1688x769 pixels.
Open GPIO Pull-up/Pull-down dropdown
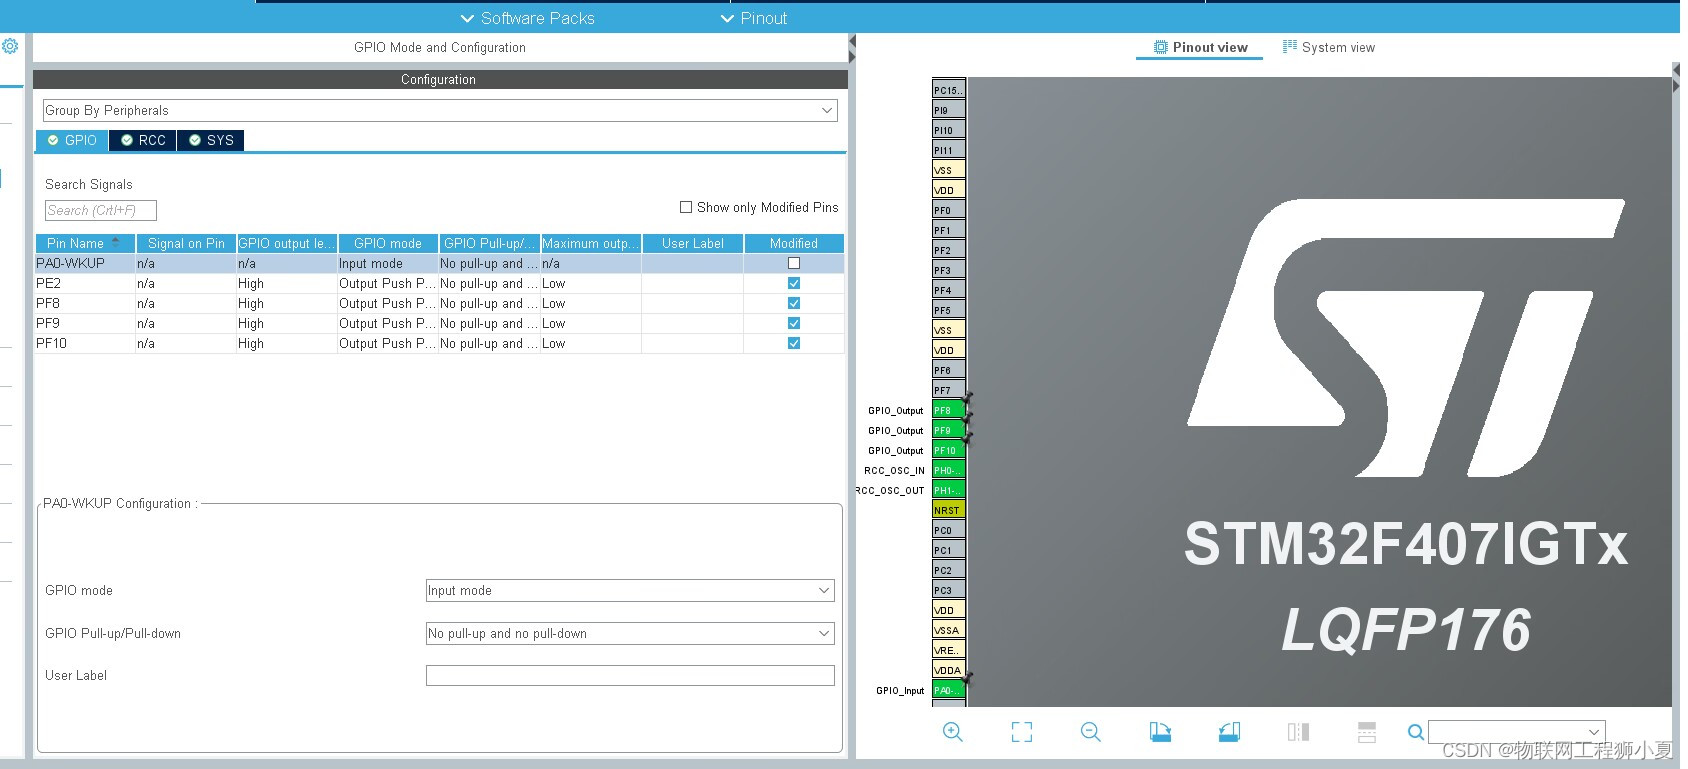tap(630, 633)
